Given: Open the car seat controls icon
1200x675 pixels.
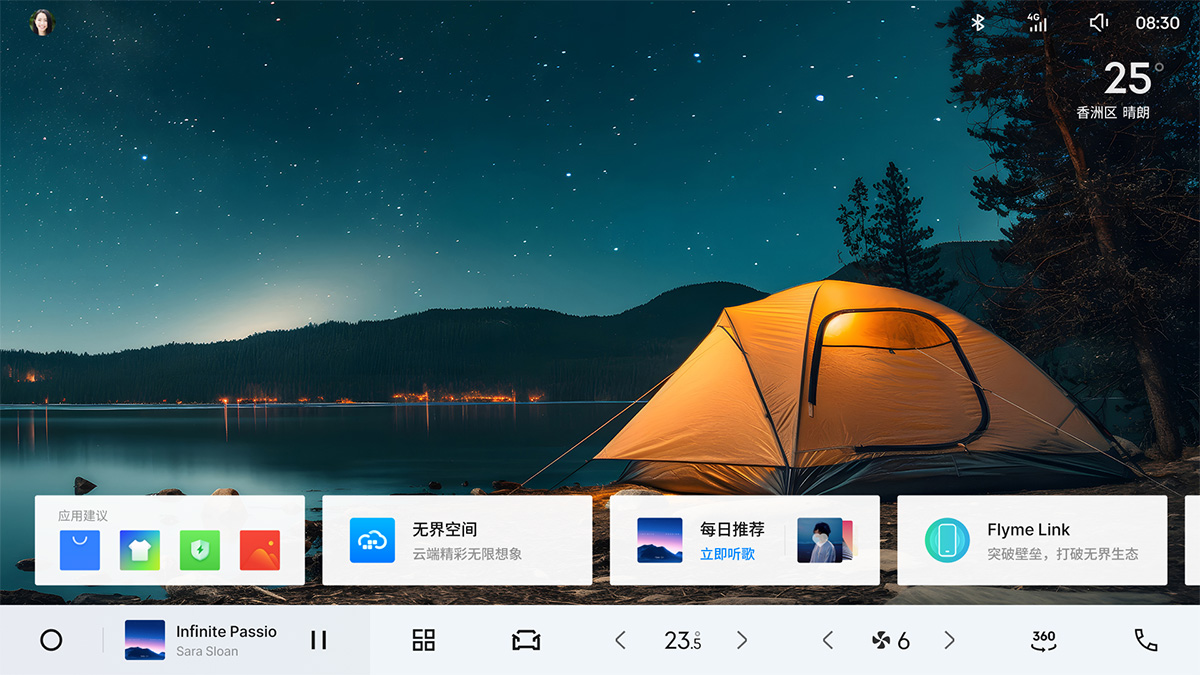Looking at the screenshot, I should [x=526, y=640].
